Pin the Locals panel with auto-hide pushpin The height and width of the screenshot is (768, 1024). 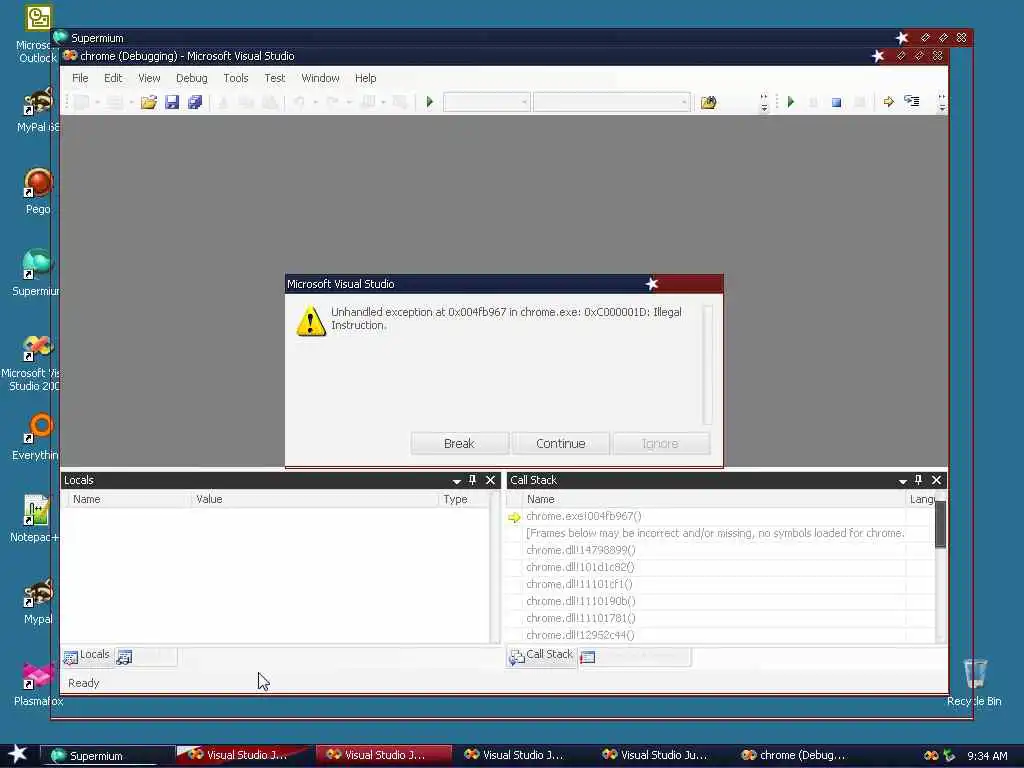tap(473, 480)
